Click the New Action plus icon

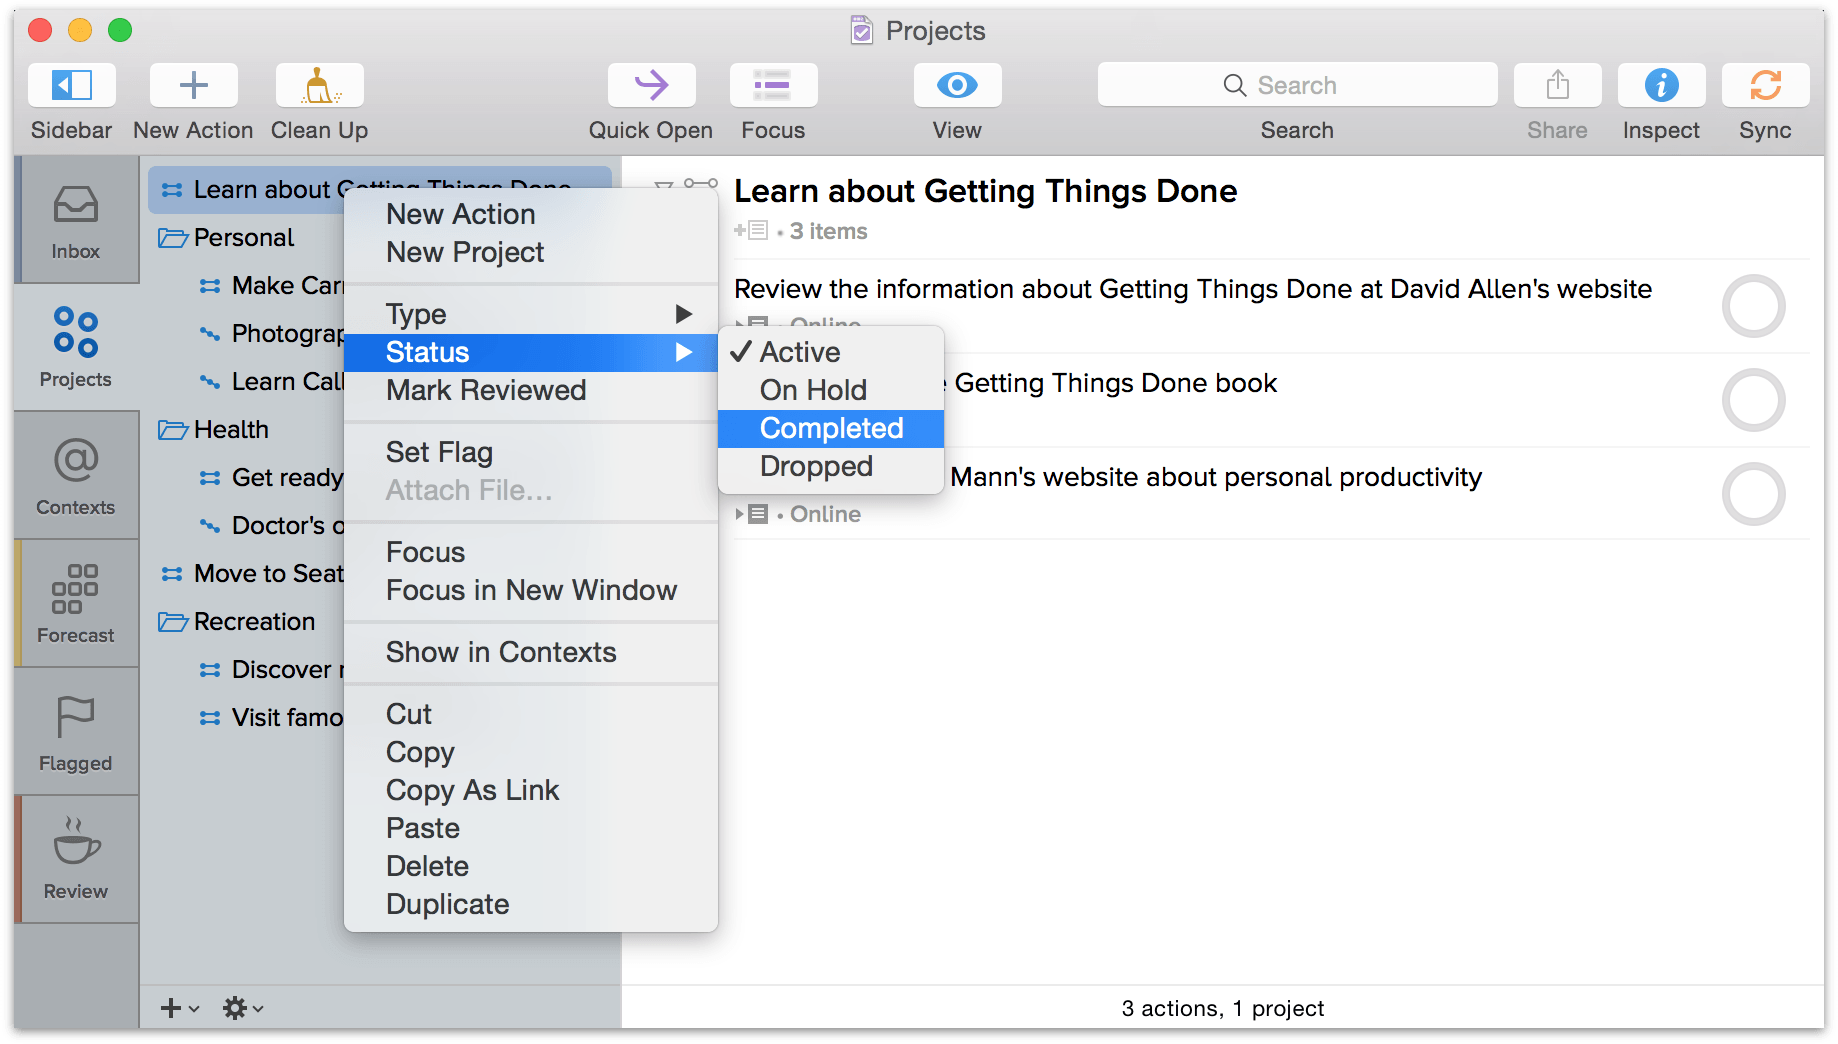point(193,85)
